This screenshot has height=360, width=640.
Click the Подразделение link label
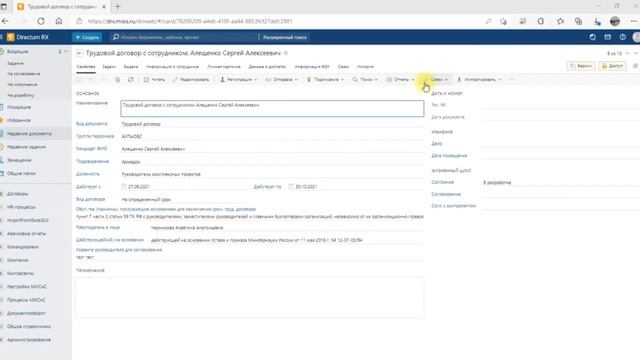point(93,161)
